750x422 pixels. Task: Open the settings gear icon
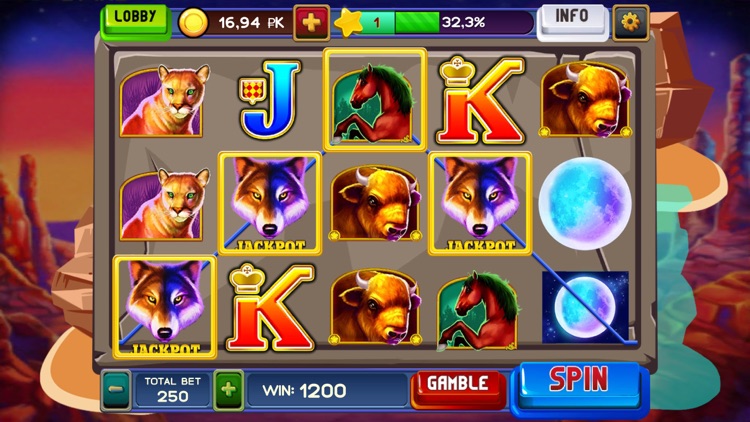point(630,22)
